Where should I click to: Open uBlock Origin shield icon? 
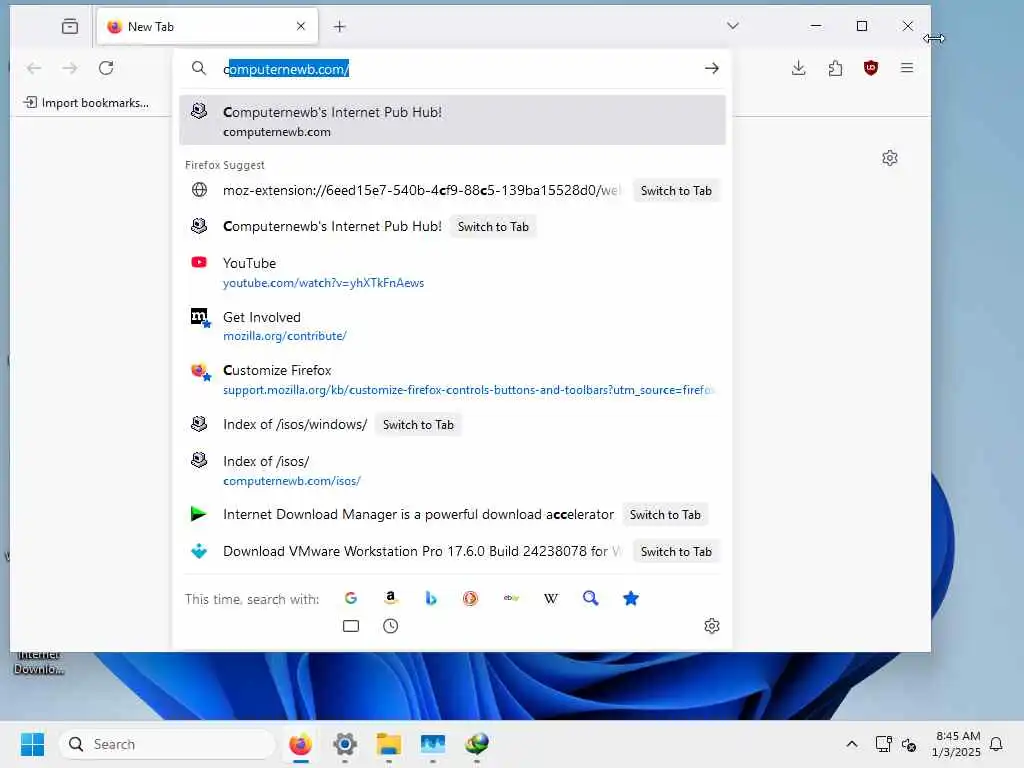pos(871,68)
